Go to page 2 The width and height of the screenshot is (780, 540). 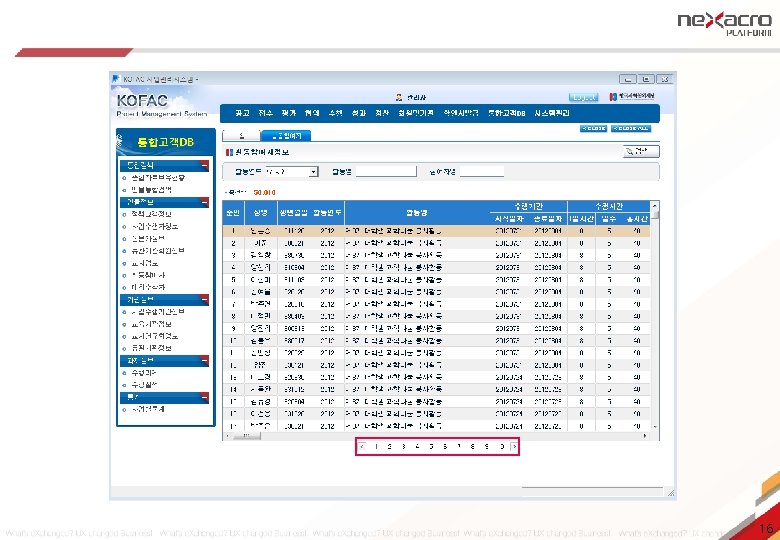tap(390, 447)
